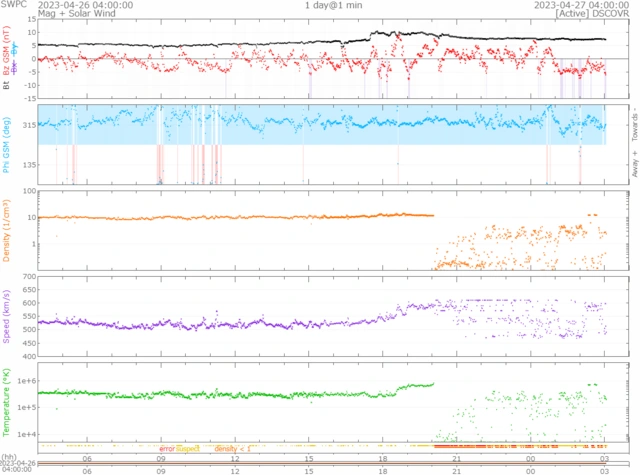Image resolution: width=640 pixels, height=475 pixels.
Task: Open the [Active] DSCOVR source selector
Action: [580, 14]
